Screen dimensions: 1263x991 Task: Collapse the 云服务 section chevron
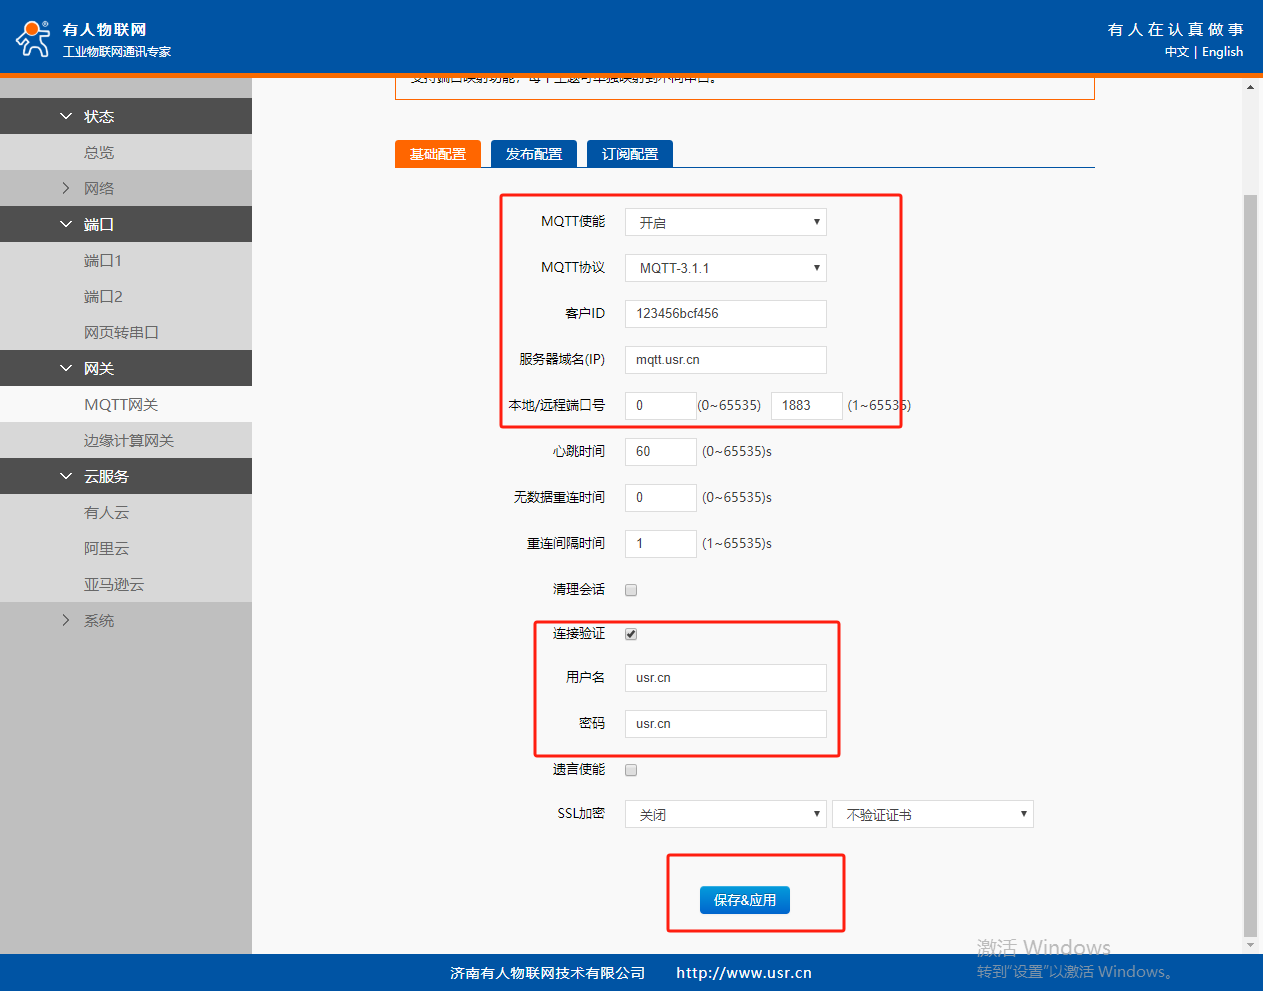tap(66, 476)
